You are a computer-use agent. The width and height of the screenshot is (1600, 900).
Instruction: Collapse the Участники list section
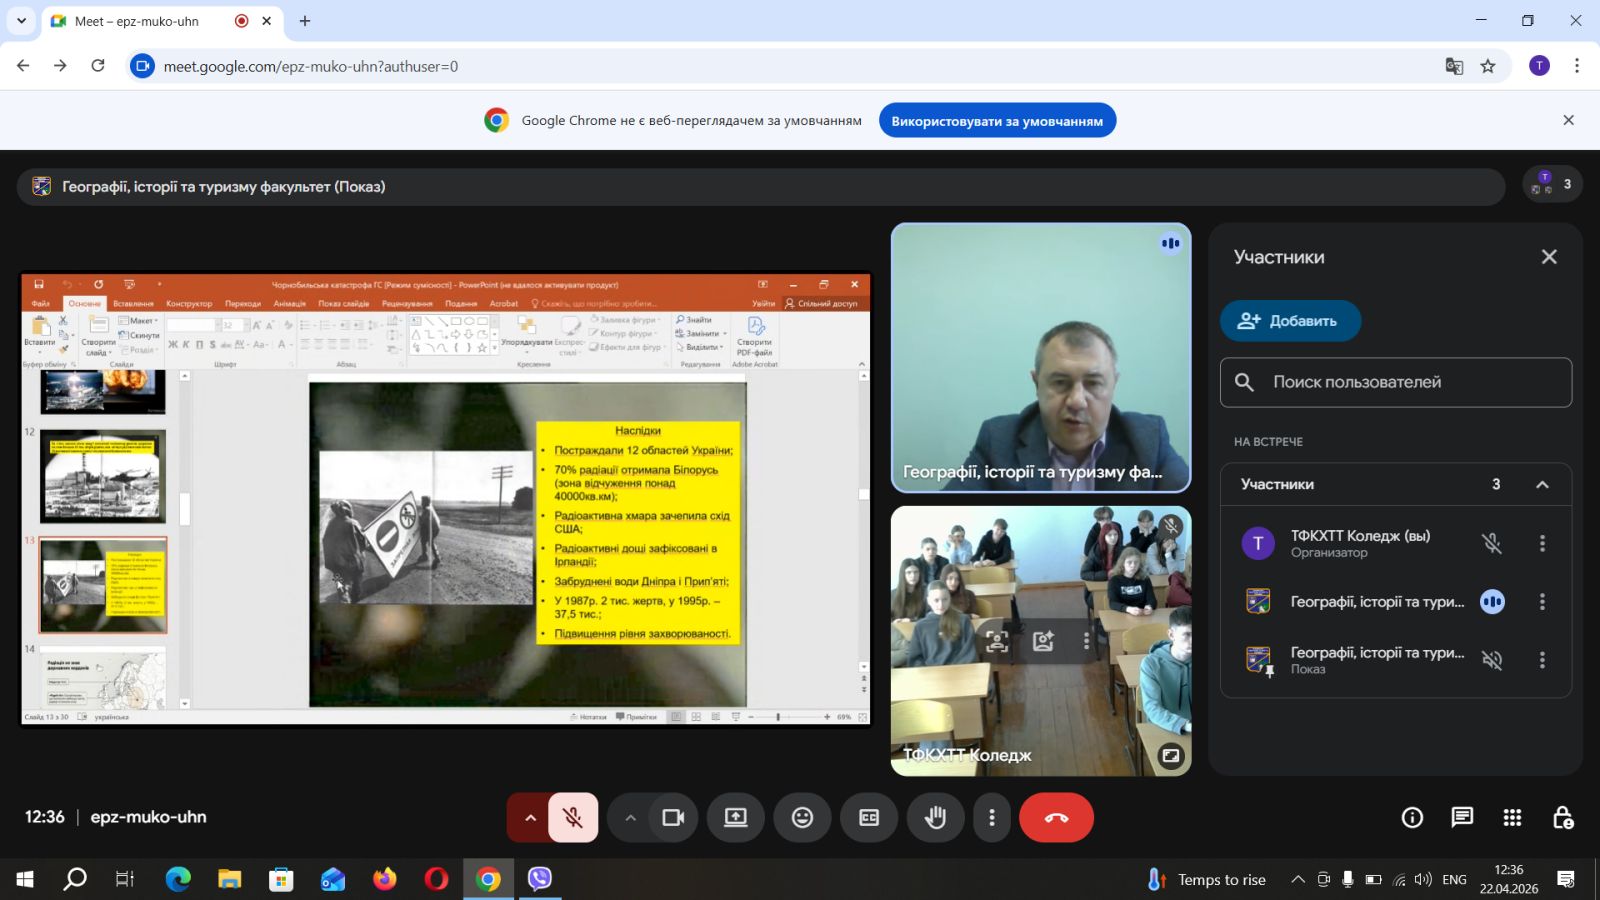click(x=1542, y=484)
